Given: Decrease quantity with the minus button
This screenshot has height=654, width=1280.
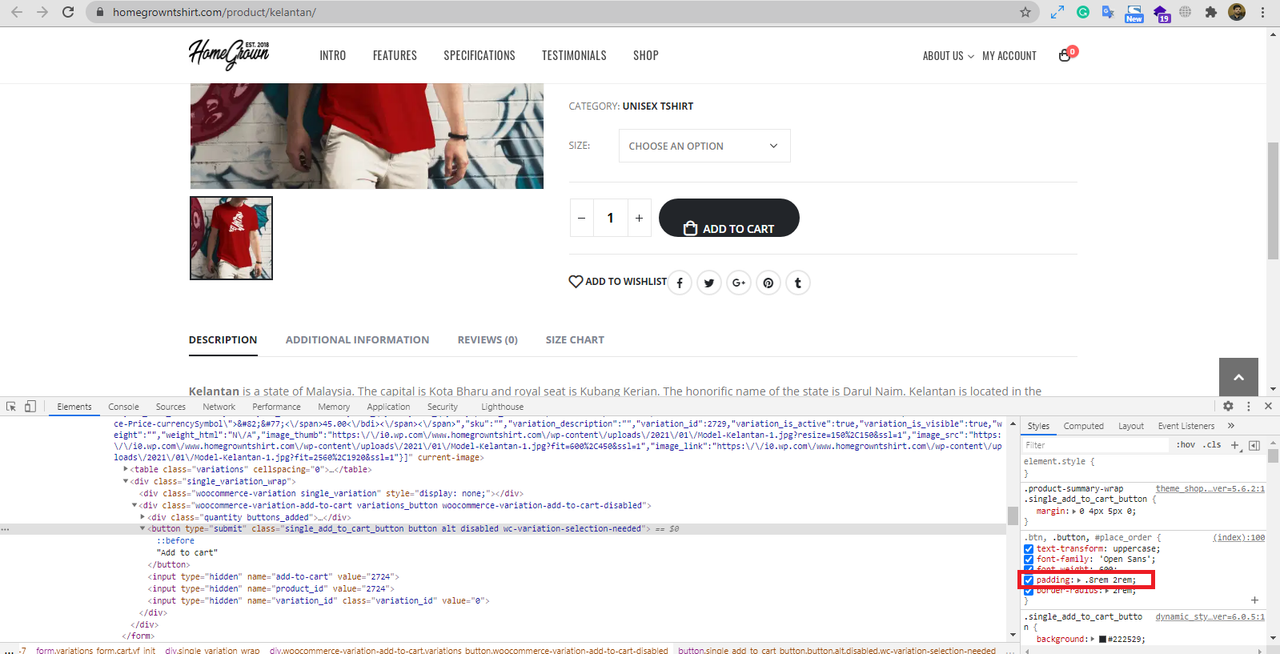Looking at the screenshot, I should 582,218.
